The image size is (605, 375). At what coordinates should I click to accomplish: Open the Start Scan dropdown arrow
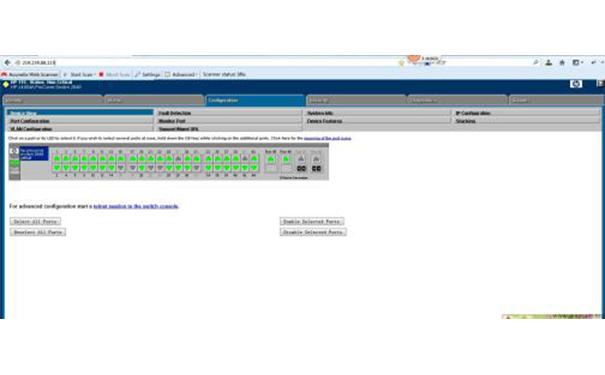pos(95,74)
